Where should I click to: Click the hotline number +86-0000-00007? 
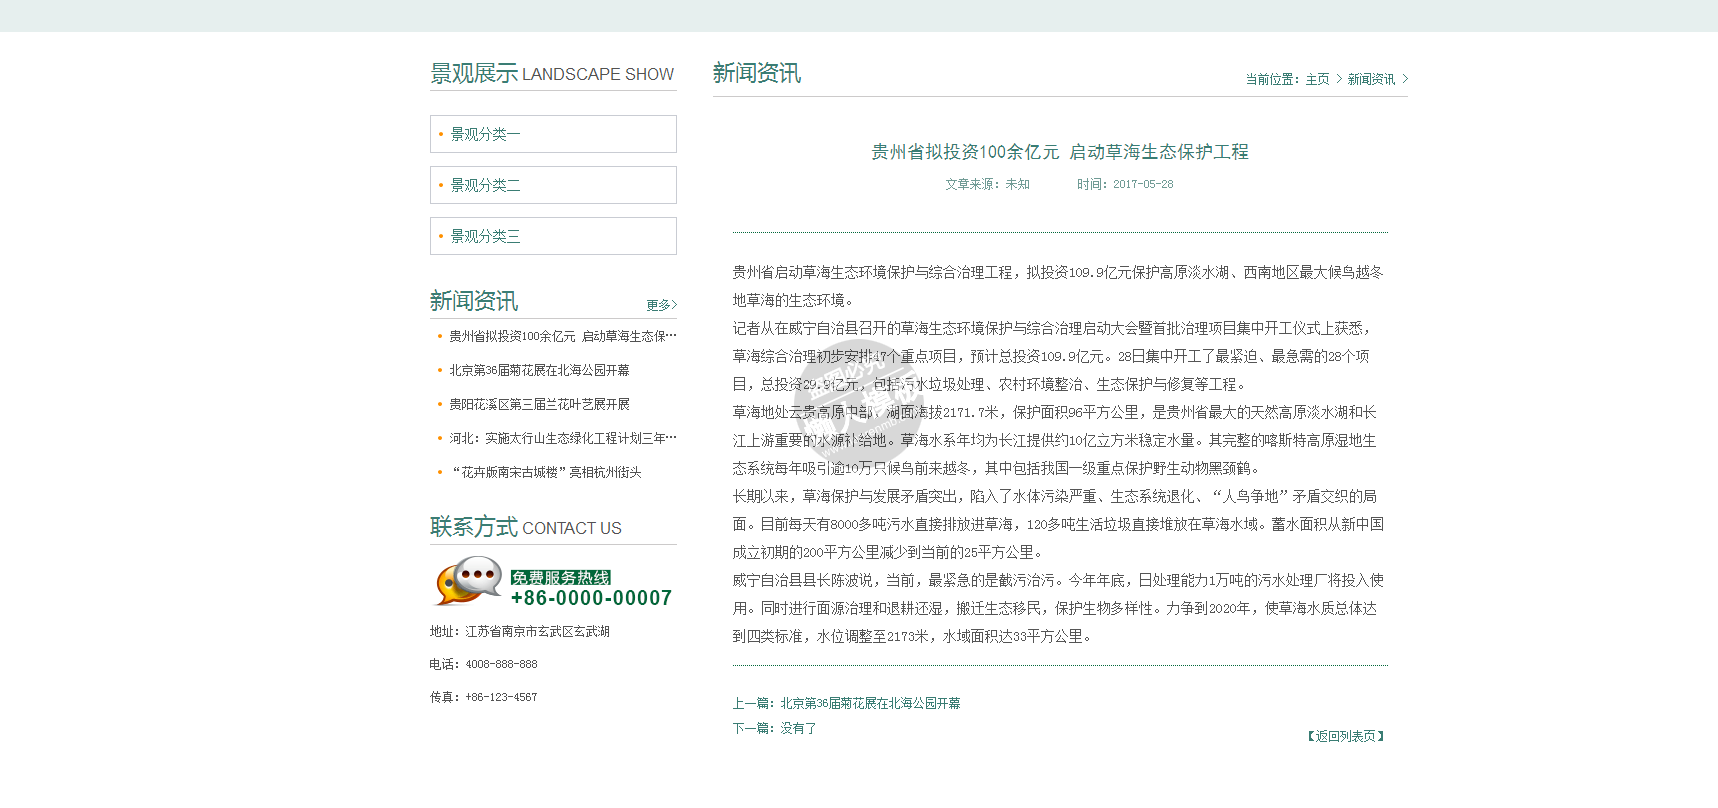pos(591,598)
